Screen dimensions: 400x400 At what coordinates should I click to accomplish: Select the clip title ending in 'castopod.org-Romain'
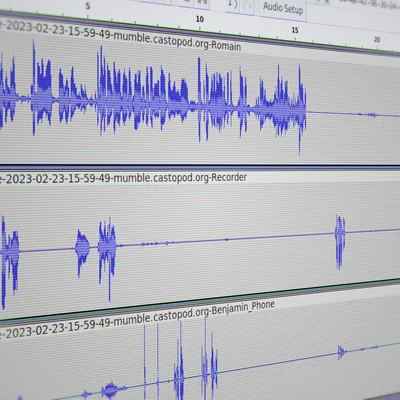tap(120, 36)
